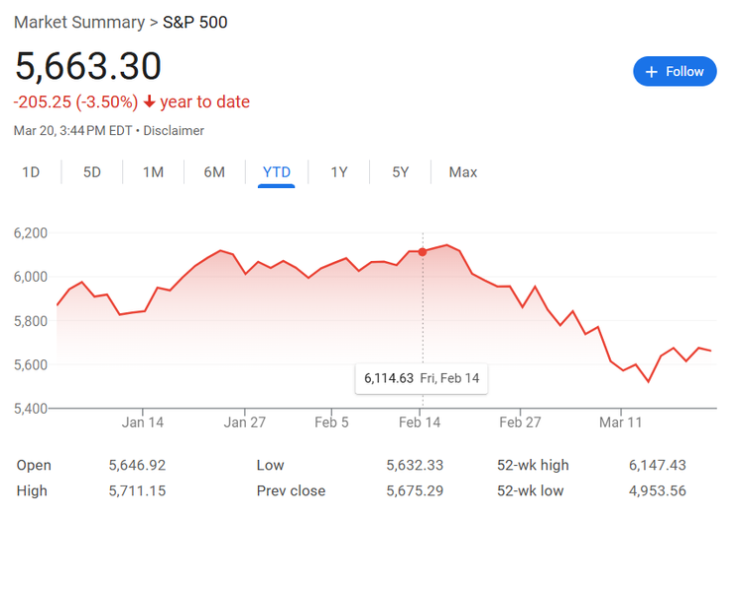Open the Disclaimer link
Image resolution: width=737 pixels, height=590 pixels.
173,130
